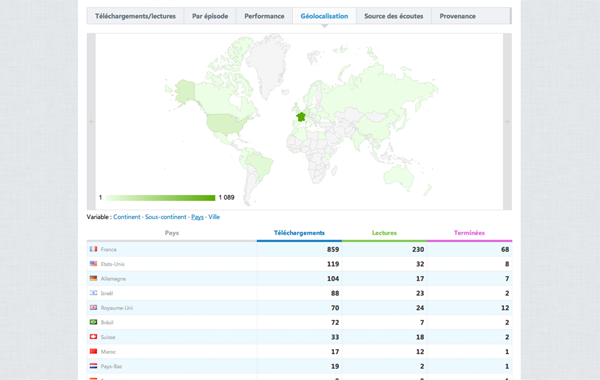Select the Ville variable link

pos(214,217)
